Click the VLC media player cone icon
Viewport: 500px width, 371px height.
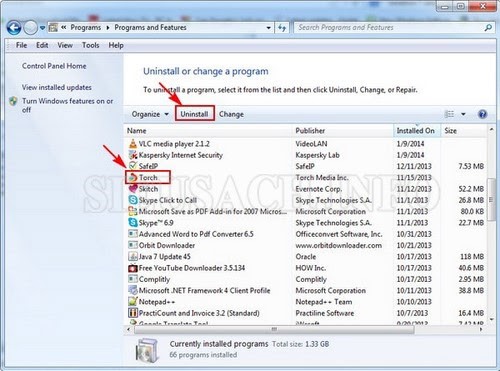[x=133, y=143]
